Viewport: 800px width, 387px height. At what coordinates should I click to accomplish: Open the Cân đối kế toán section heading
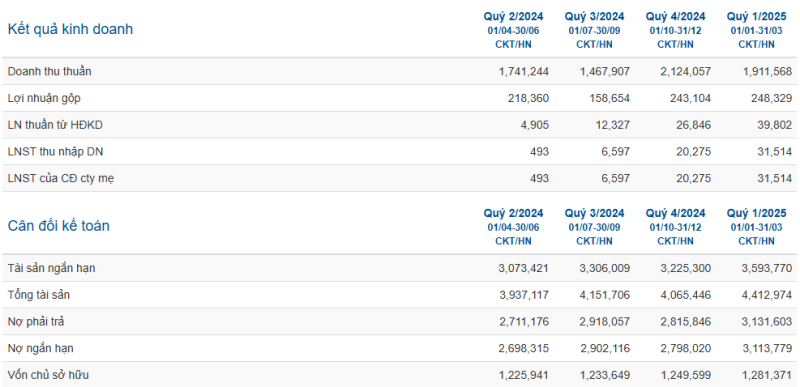(58, 226)
